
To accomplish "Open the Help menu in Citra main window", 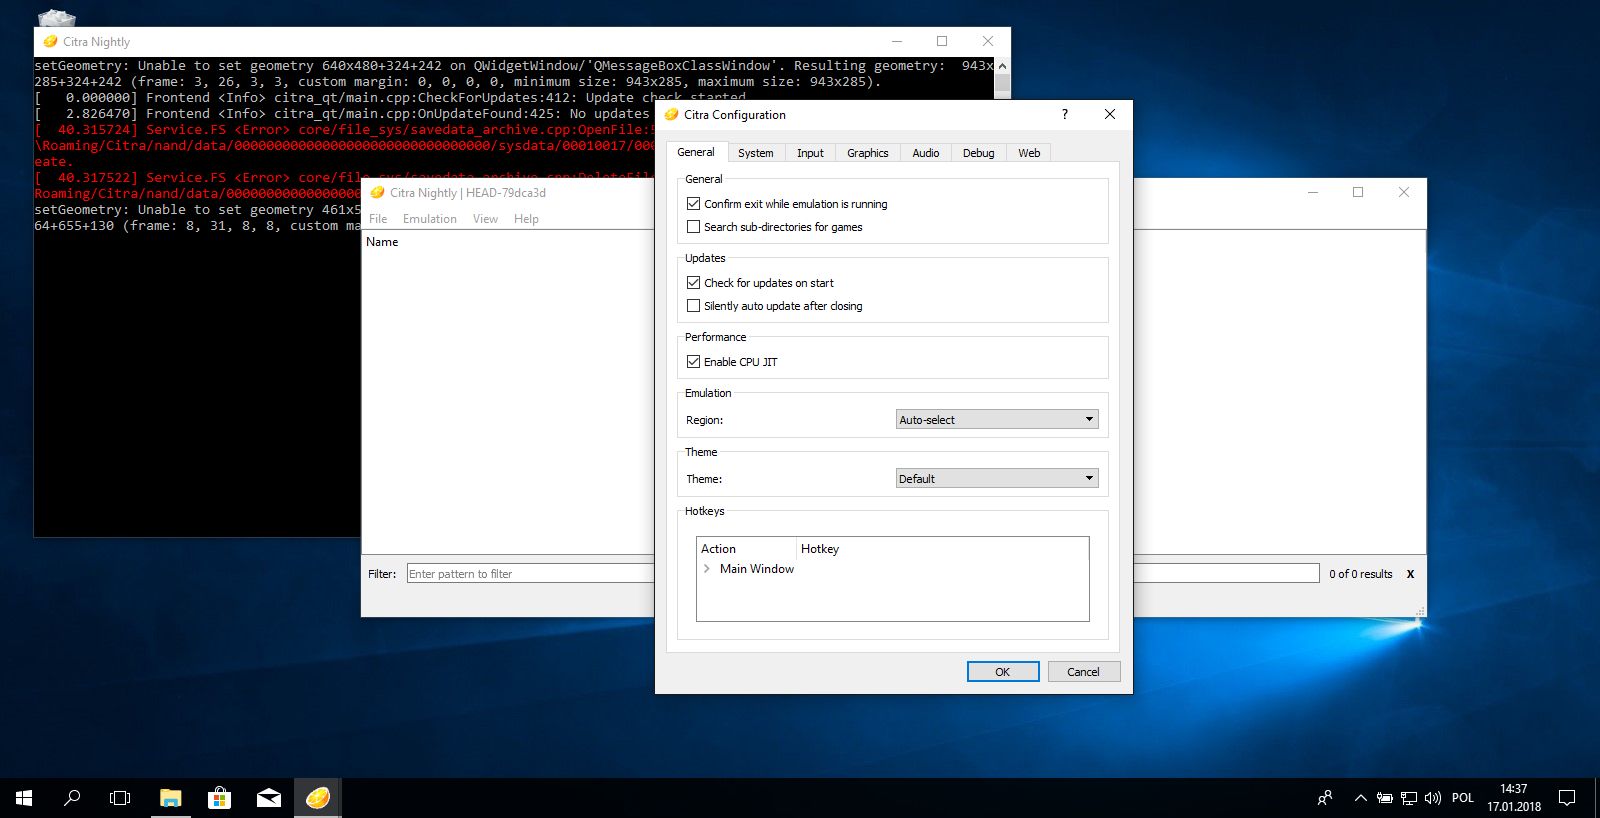I will pyautogui.click(x=526, y=219).
